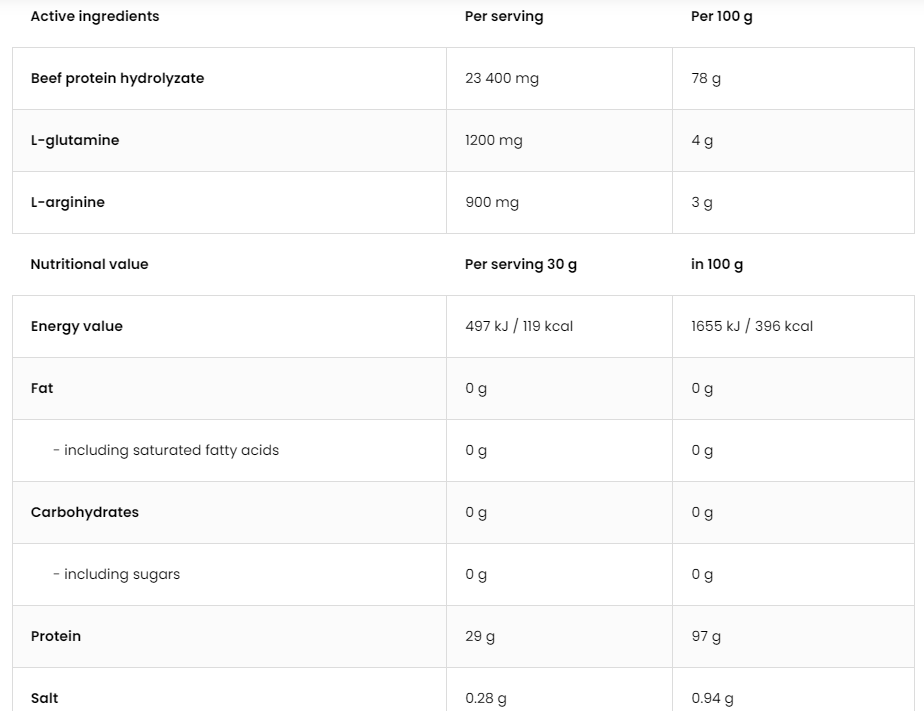This screenshot has width=924, height=711.
Task: Select the 900 mg cell
Action: 492,202
